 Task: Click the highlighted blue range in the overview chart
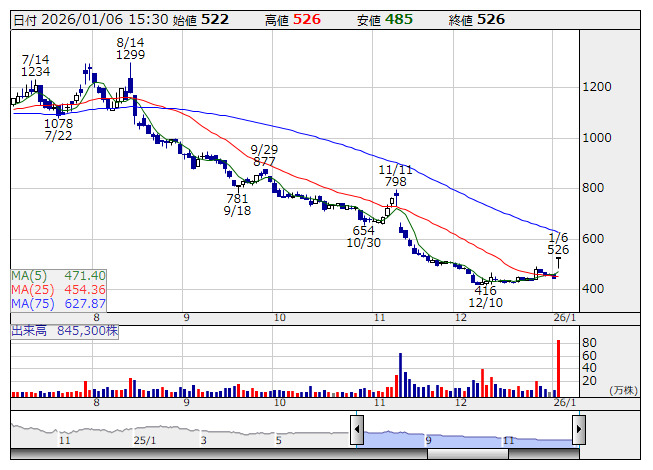click(468, 439)
